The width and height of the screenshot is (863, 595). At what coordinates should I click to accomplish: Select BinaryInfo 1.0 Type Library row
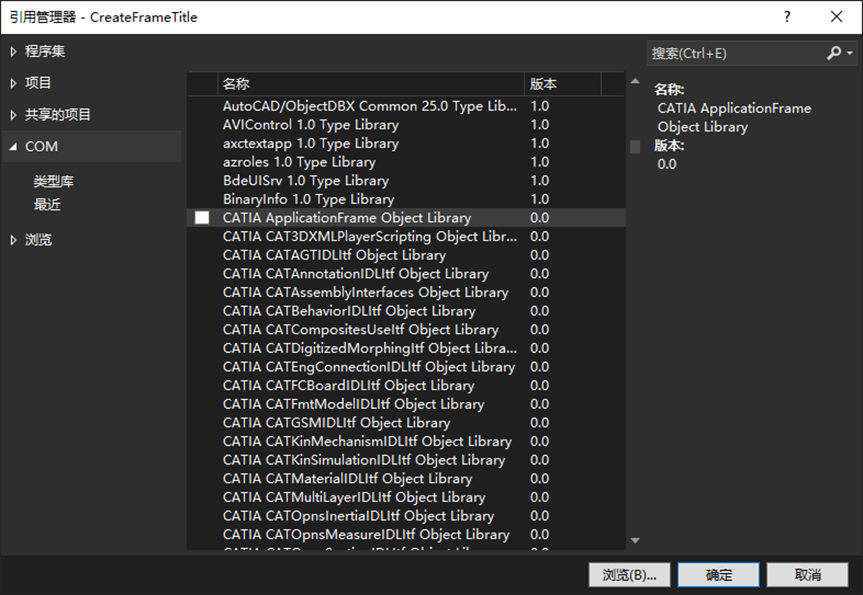coord(406,199)
